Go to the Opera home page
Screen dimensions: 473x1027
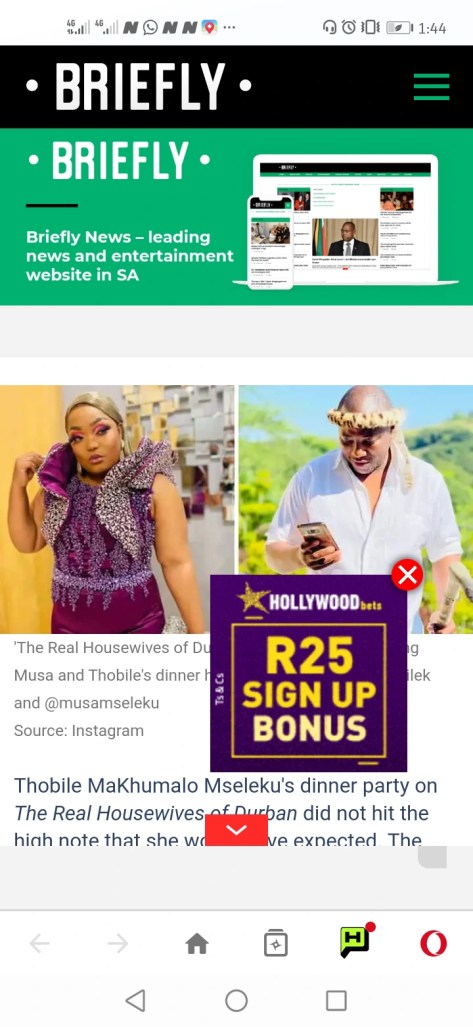197,944
